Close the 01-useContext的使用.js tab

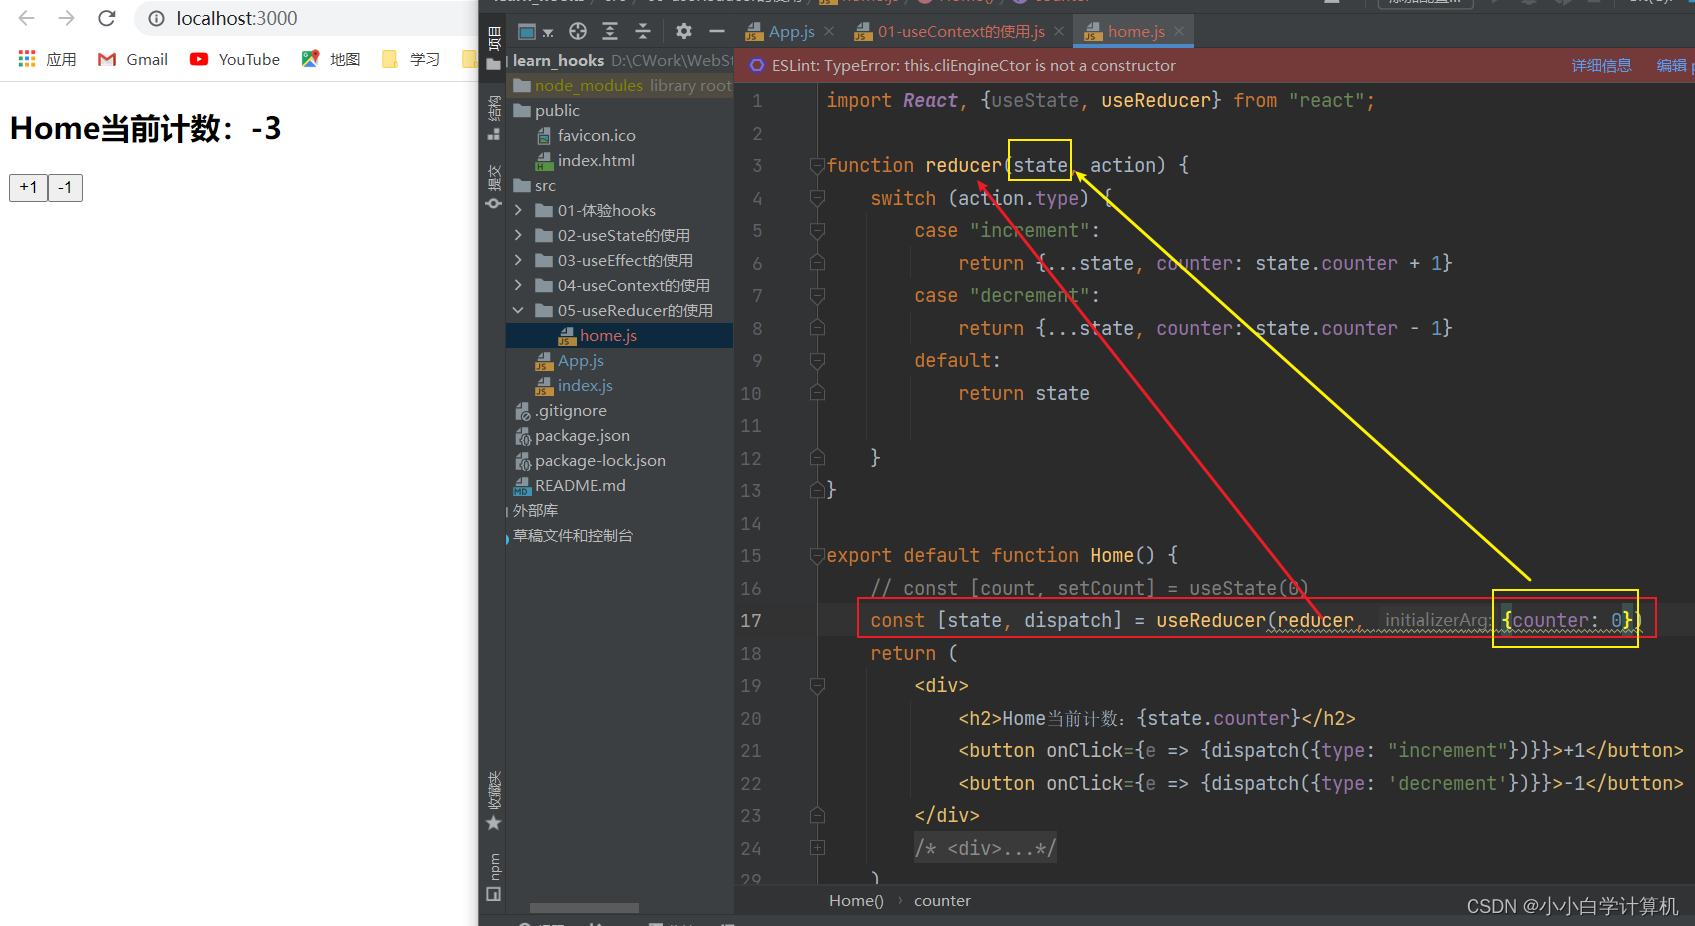[1059, 32]
